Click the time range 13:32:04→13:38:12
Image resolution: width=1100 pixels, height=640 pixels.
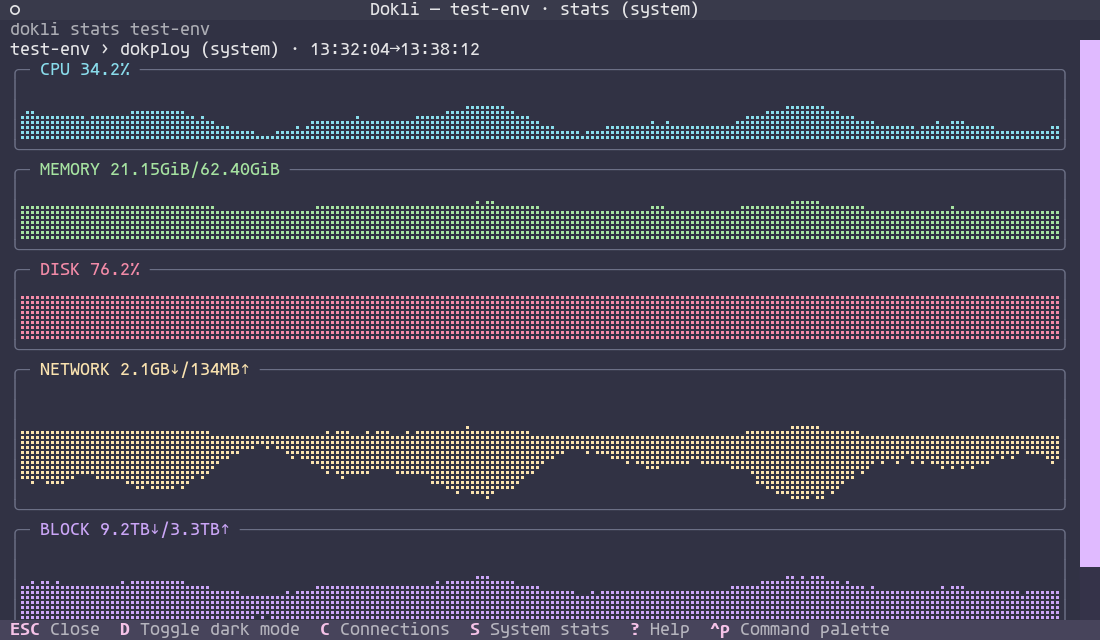[395, 49]
